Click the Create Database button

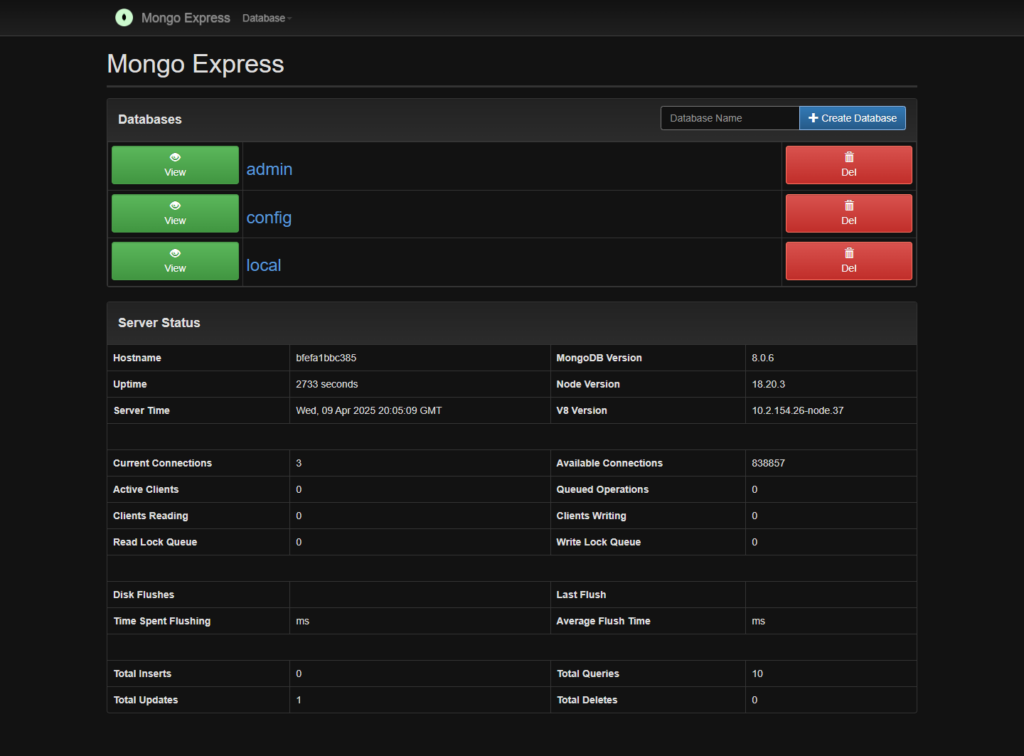click(x=852, y=118)
